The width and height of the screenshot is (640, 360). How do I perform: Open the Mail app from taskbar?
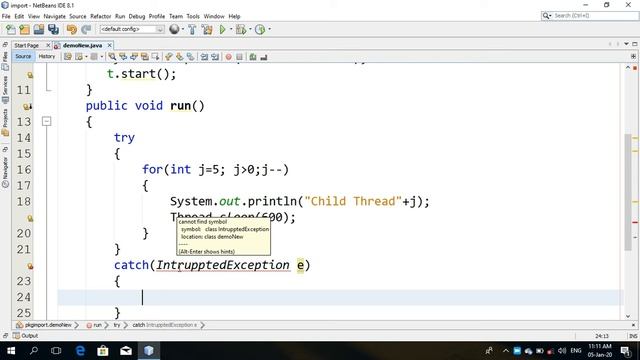pos(126,351)
